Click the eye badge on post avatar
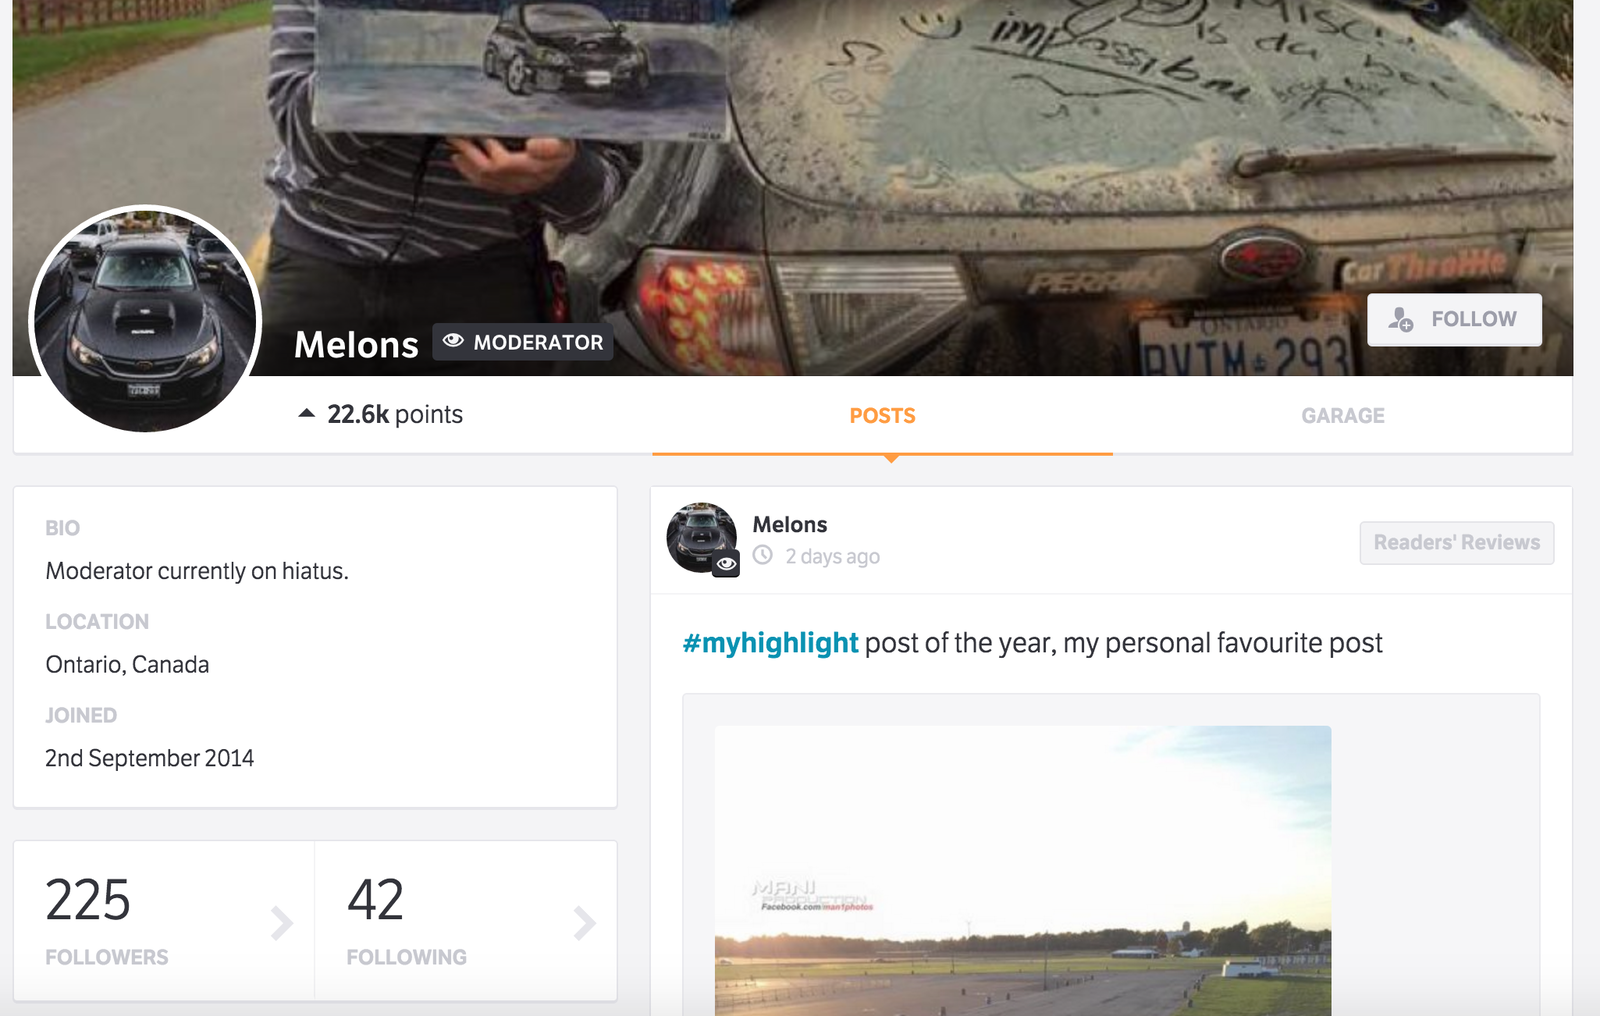 point(727,564)
